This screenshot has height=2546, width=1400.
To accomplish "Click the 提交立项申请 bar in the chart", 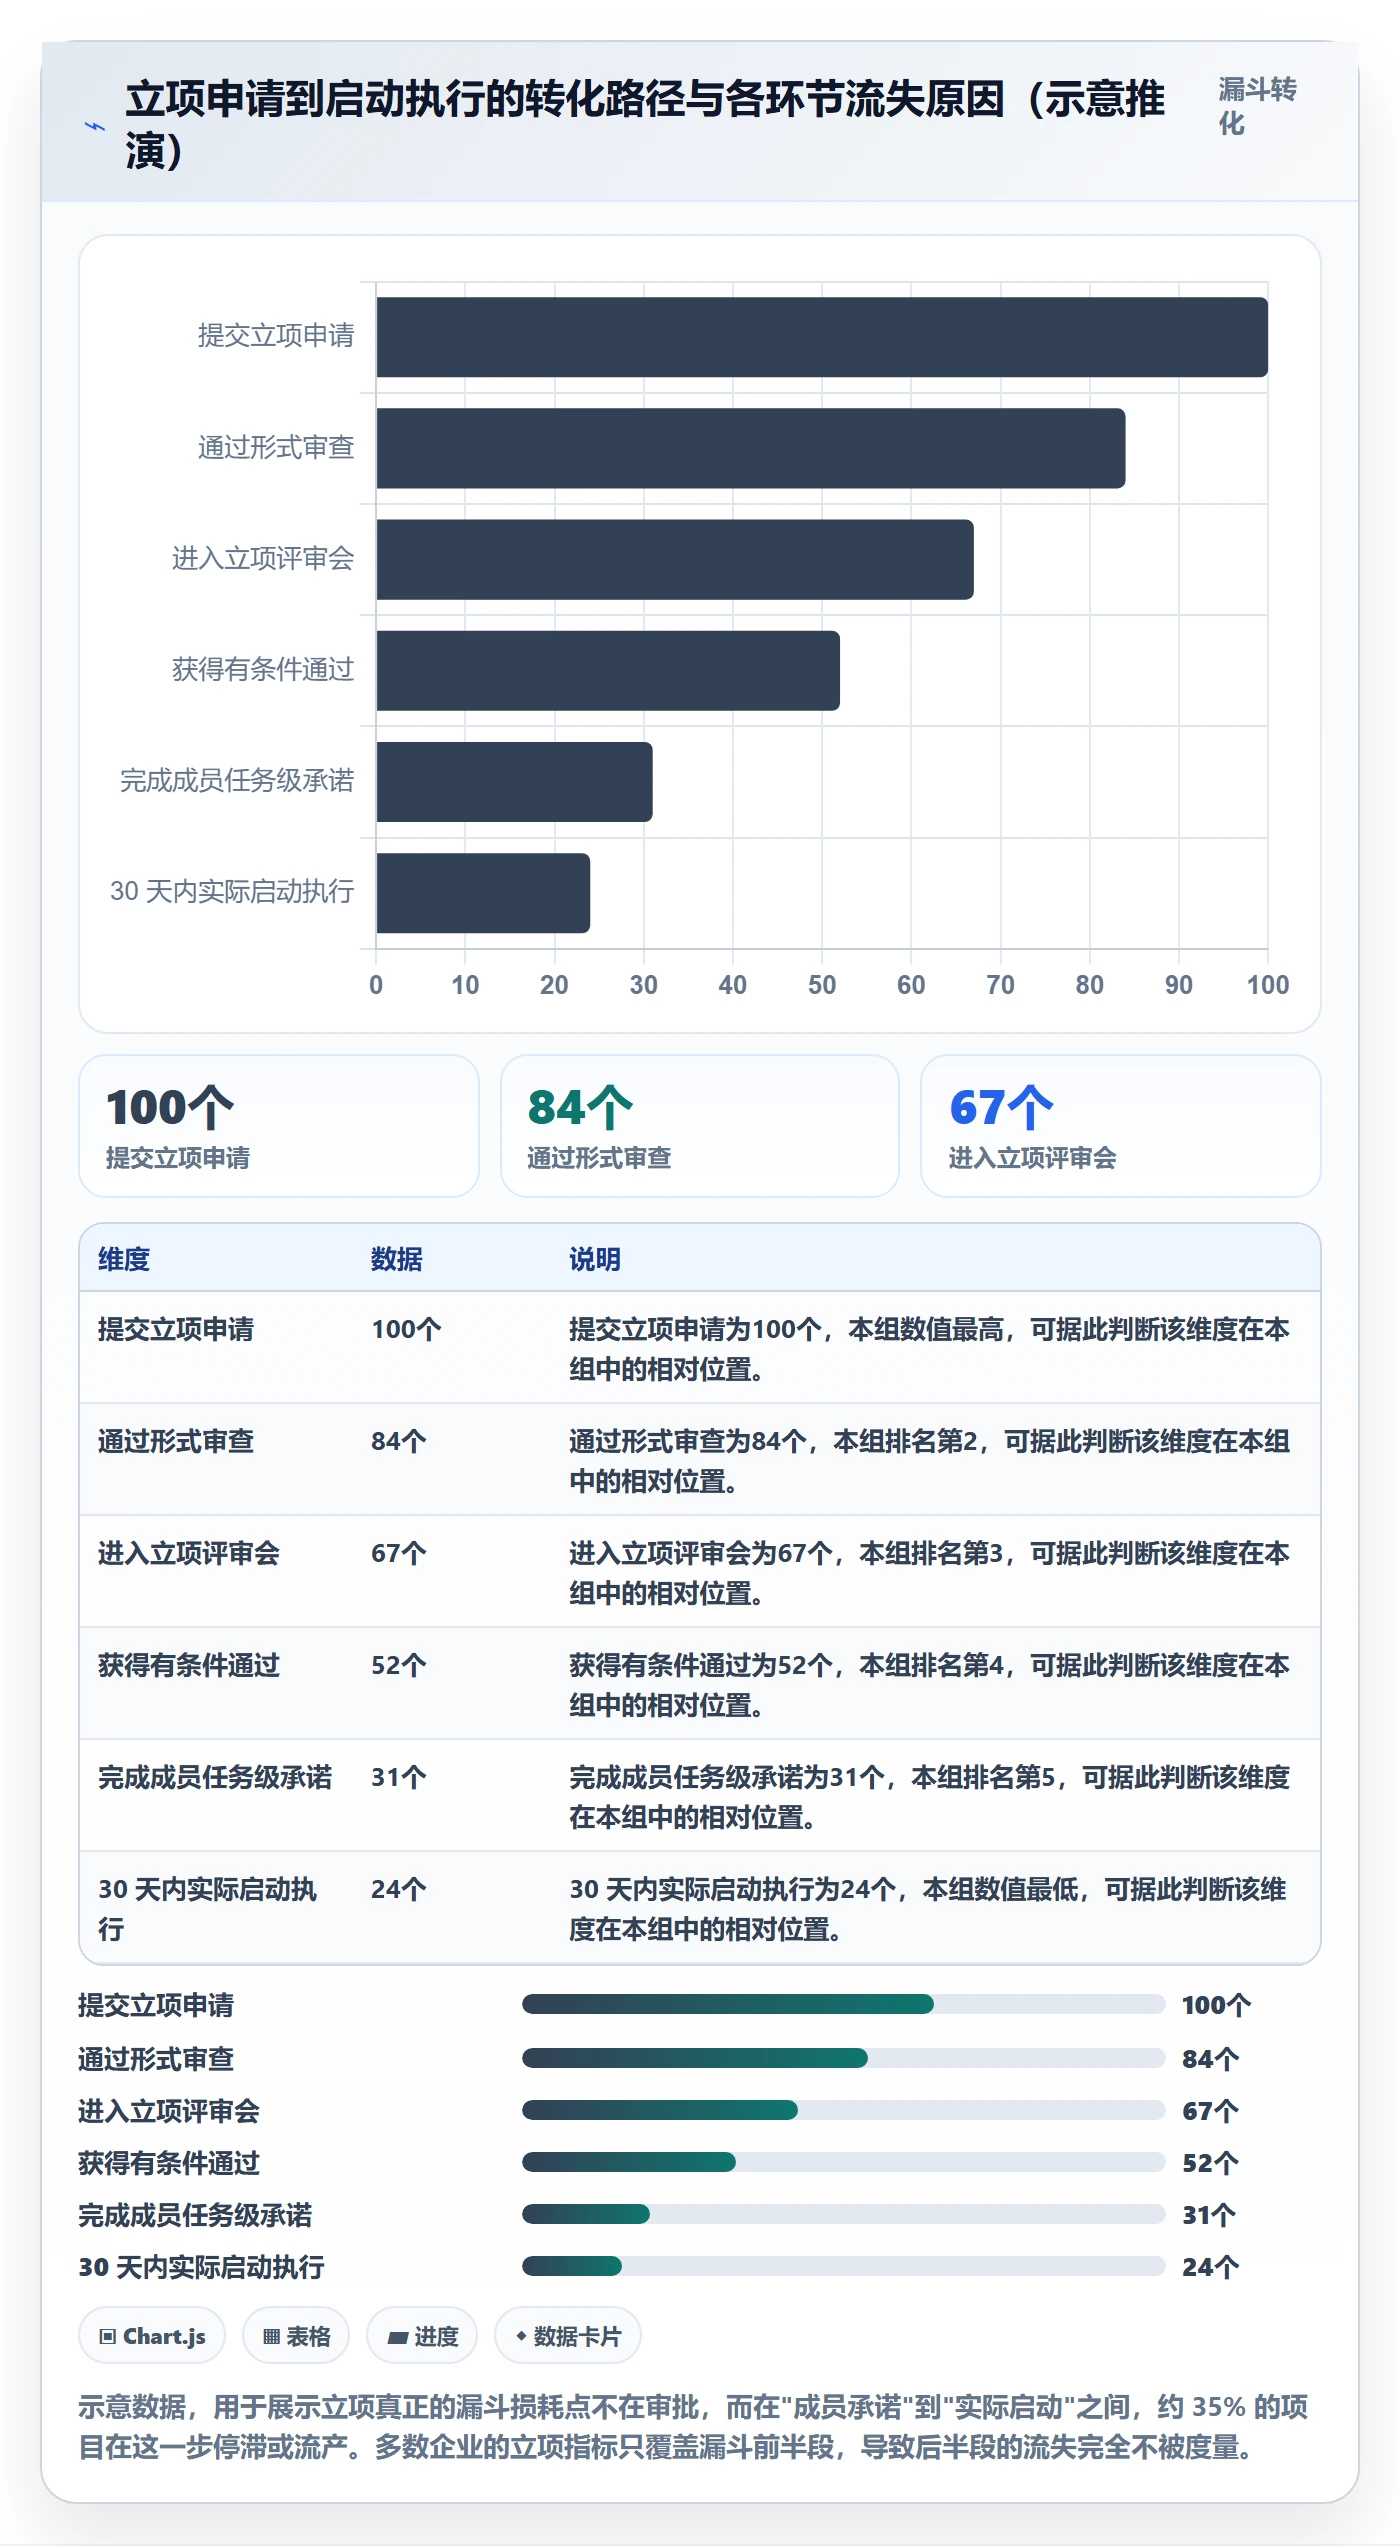I will click(822, 337).
